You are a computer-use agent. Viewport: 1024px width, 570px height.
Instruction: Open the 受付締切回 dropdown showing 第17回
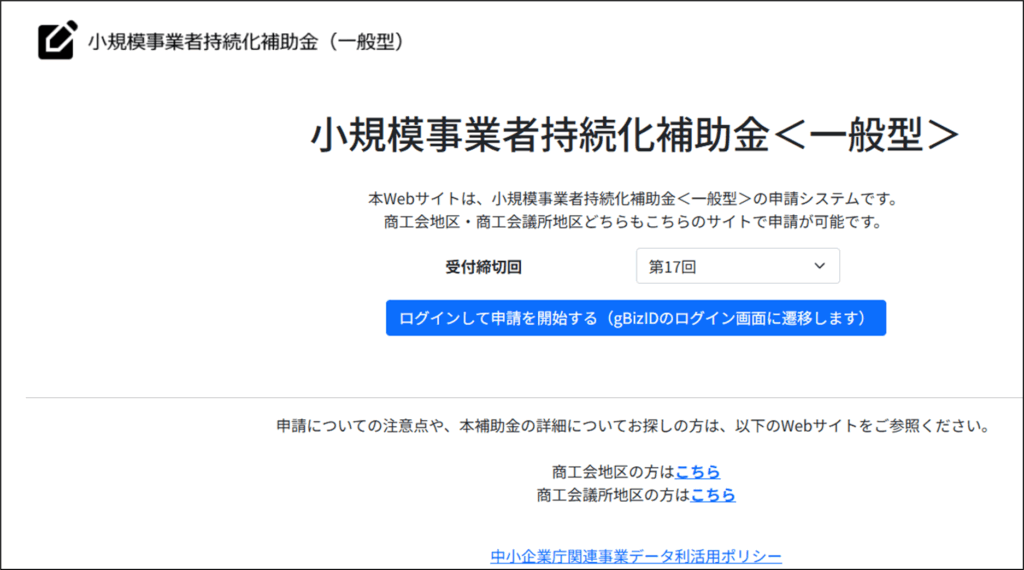point(738,266)
